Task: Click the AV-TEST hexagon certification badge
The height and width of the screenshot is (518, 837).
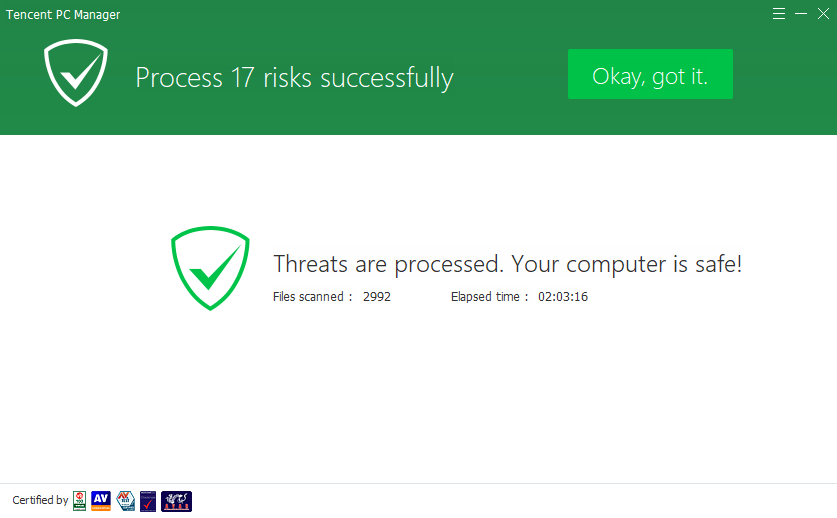Action: pos(126,501)
